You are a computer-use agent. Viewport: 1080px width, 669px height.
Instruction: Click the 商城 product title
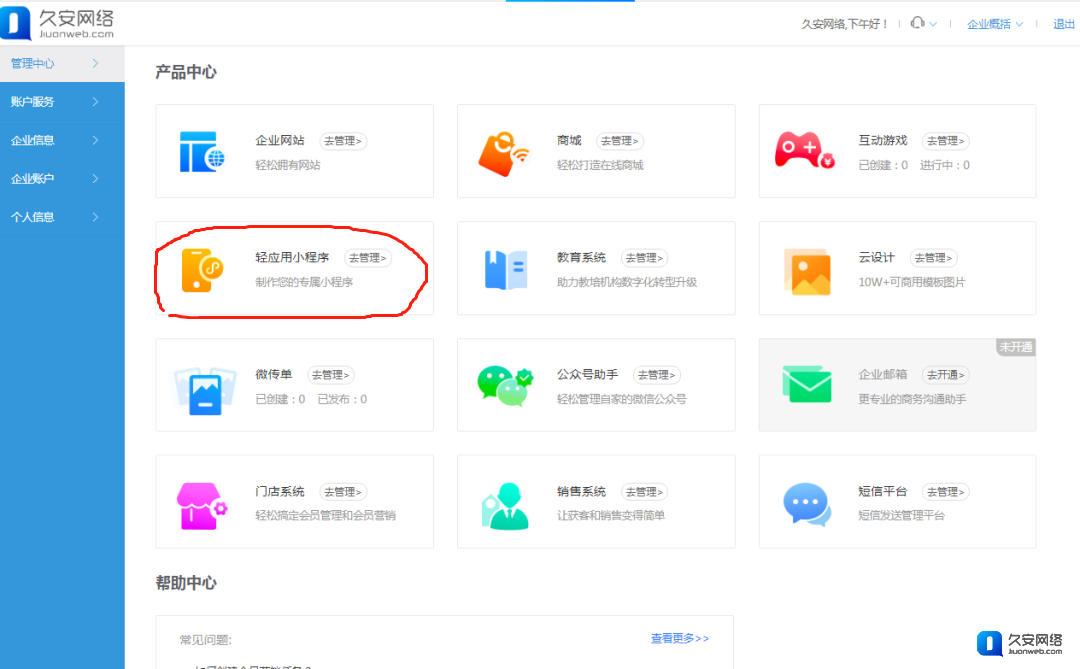569,141
